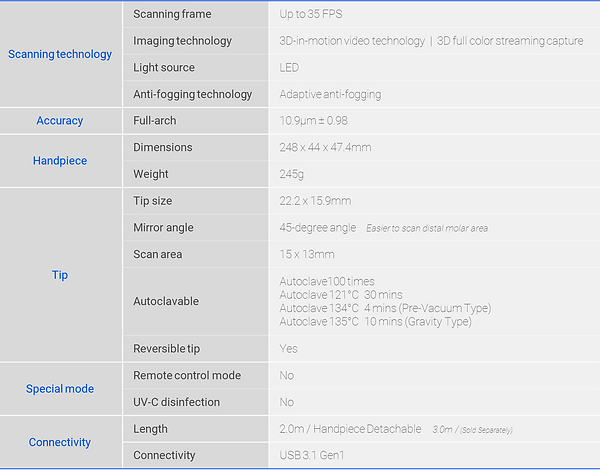Select the Scan area value 15 x 13mm
The height and width of the screenshot is (470, 600).
pos(307,254)
